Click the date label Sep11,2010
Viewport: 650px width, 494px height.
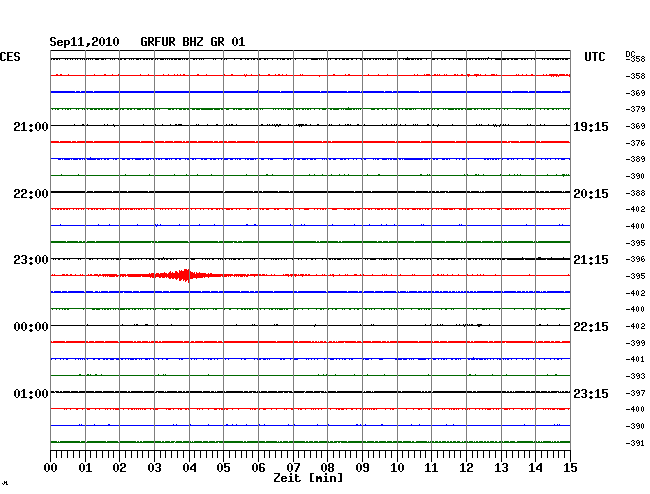(x=84, y=42)
